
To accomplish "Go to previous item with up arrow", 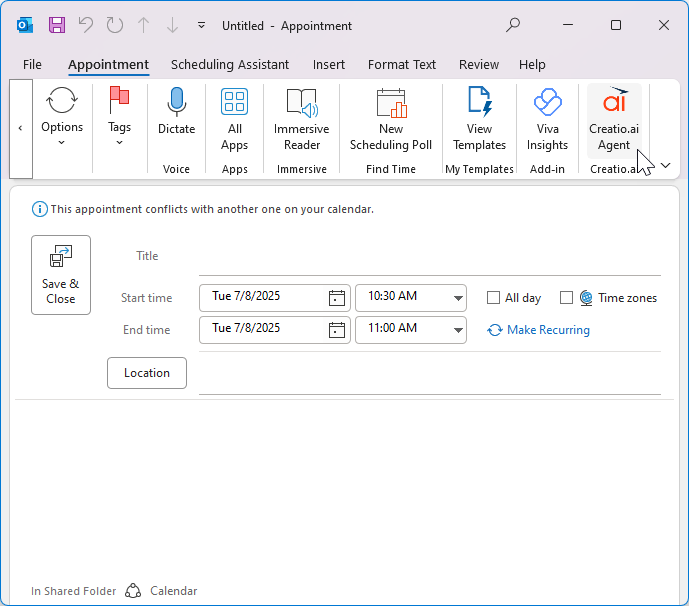I will 144,25.
